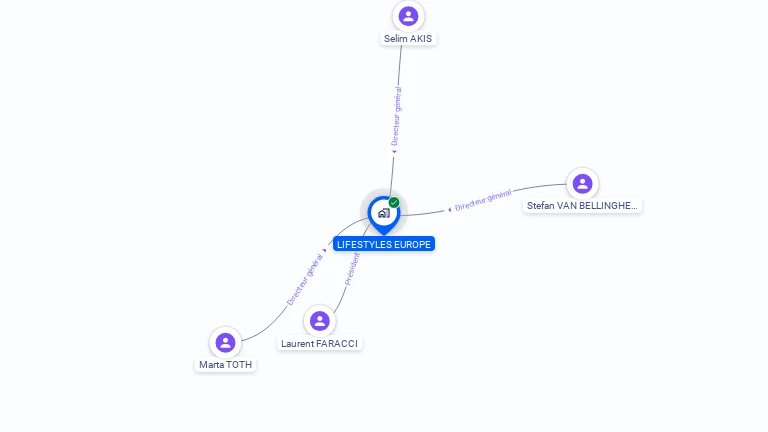
Task: Click the Selim AKIS name label
Action: pos(408,39)
